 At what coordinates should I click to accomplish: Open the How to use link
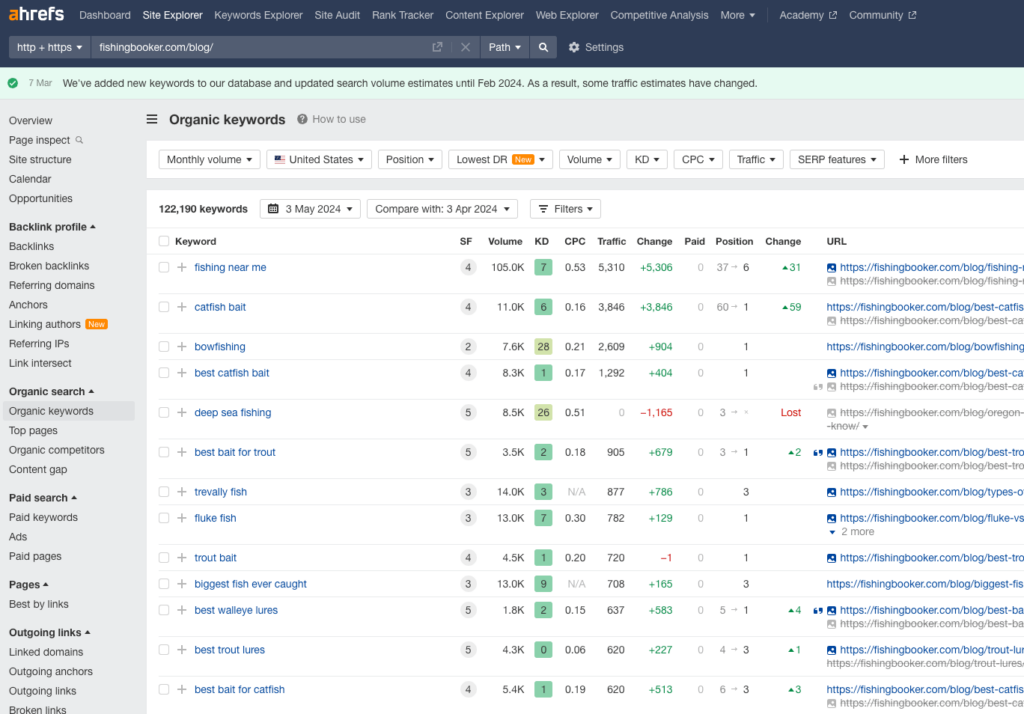click(x=338, y=119)
